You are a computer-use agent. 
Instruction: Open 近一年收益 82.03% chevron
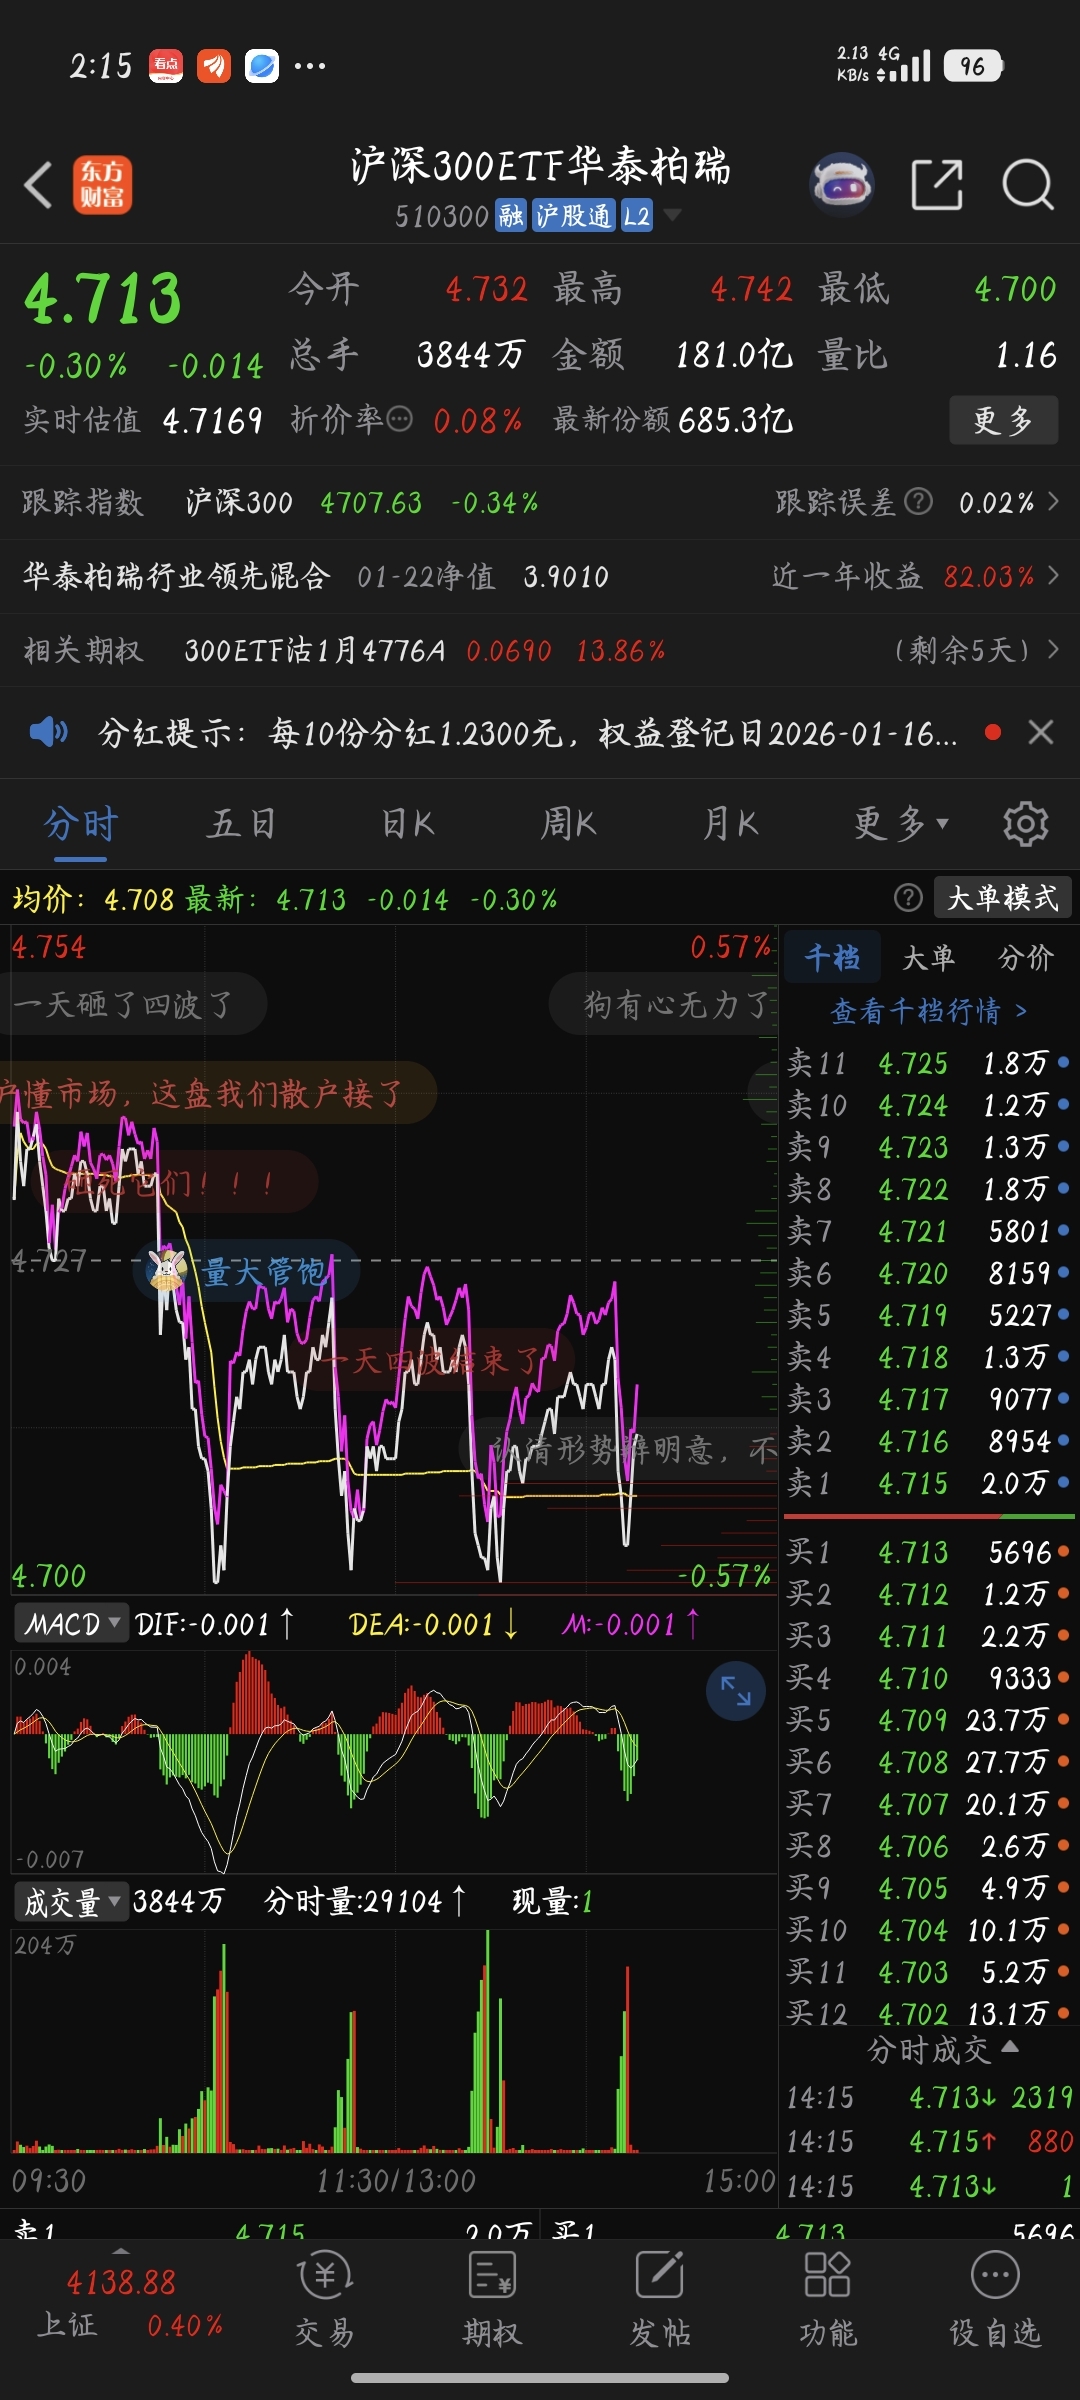point(1053,575)
